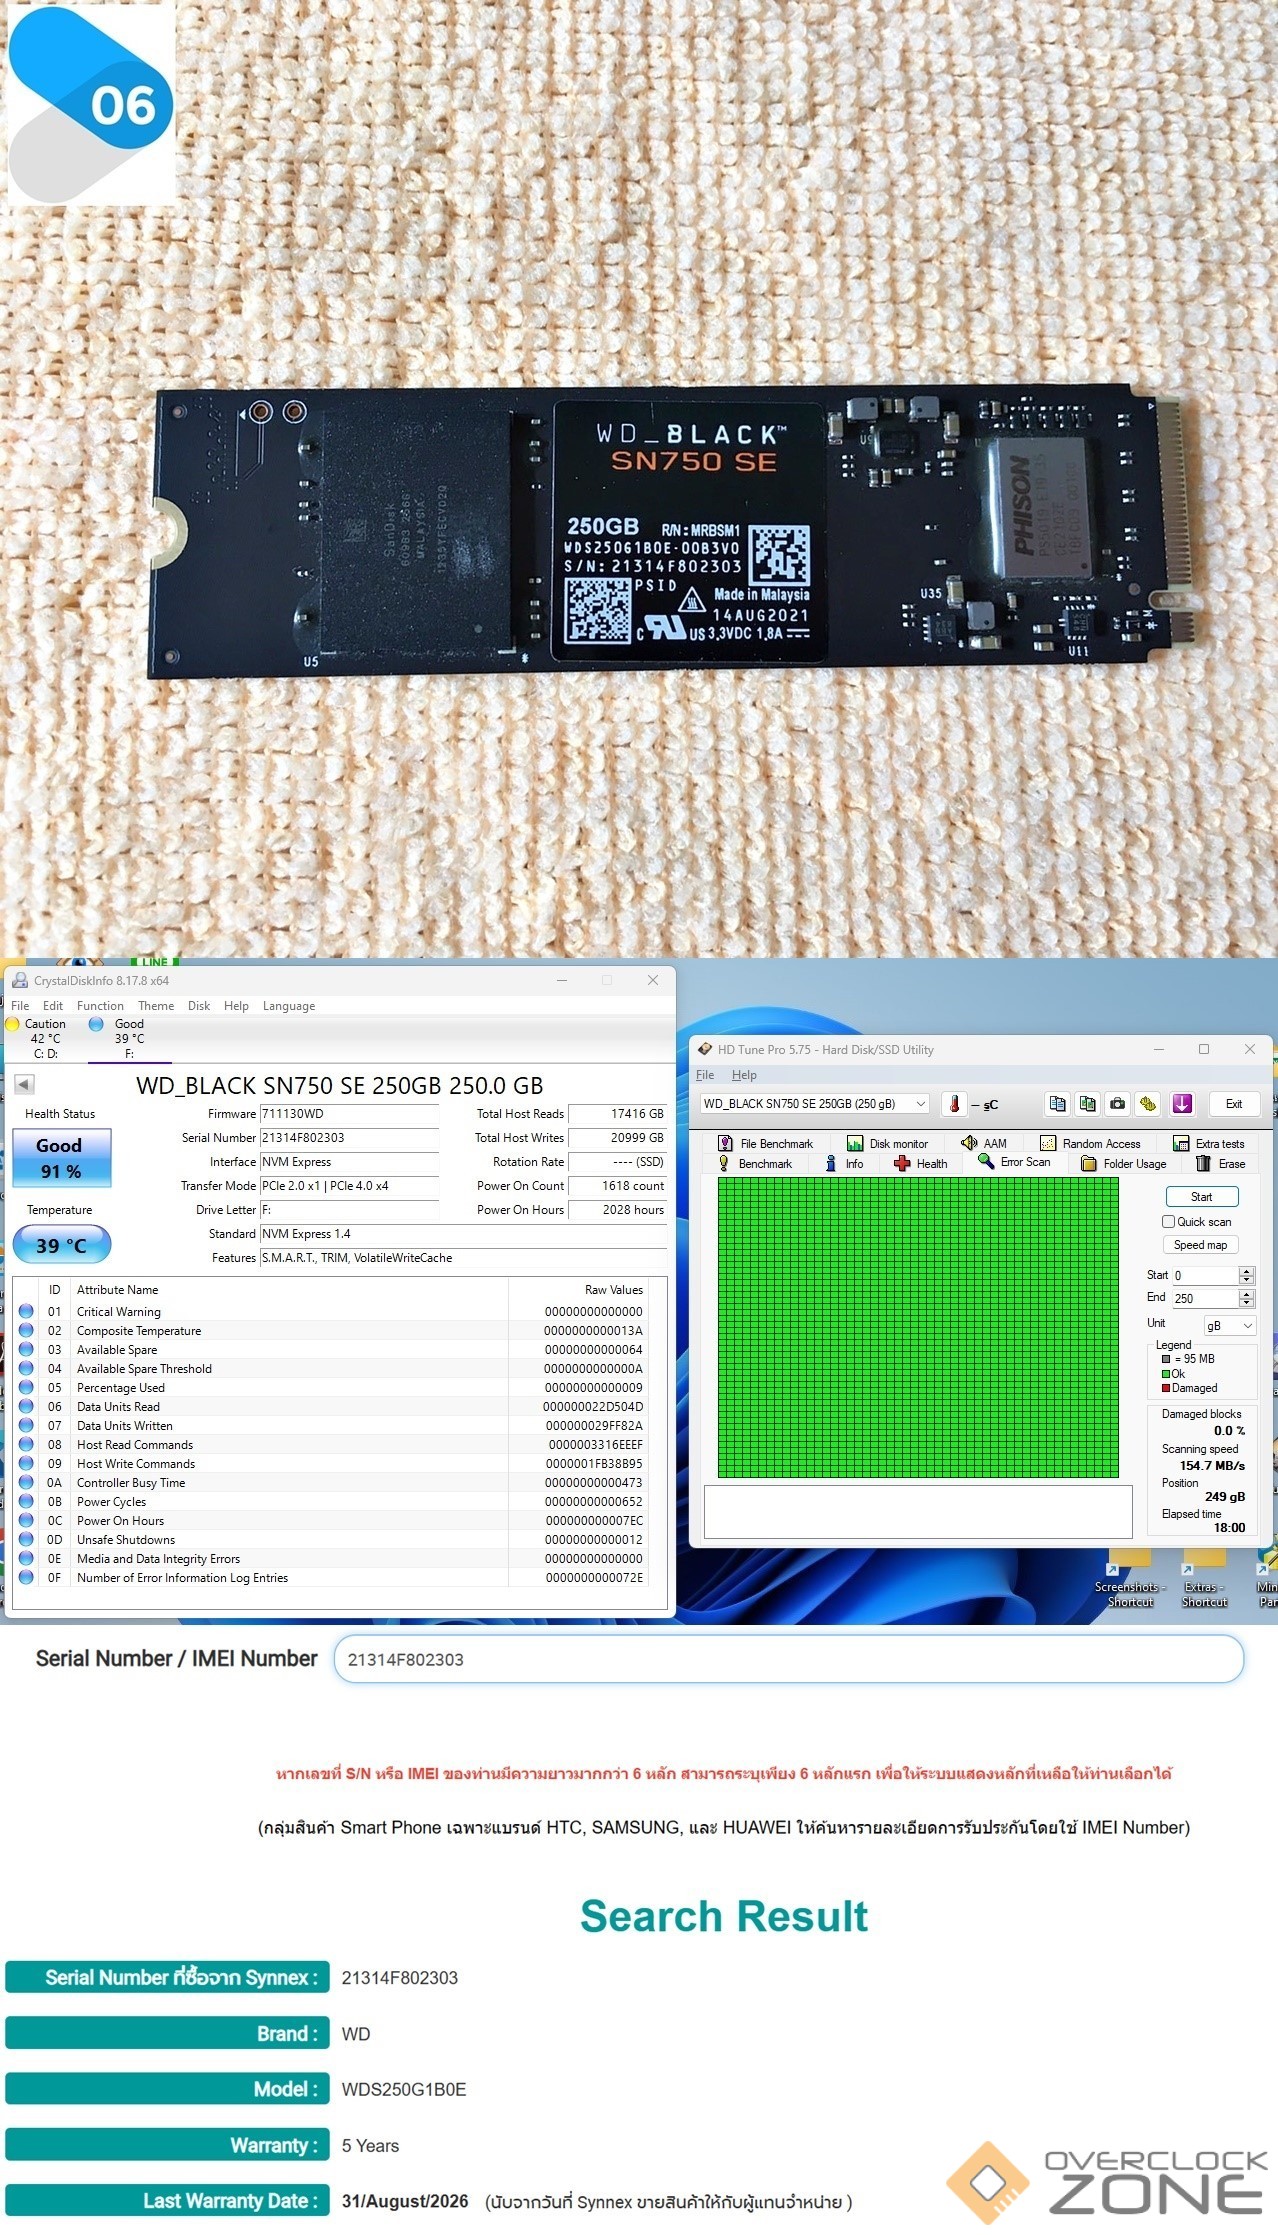Click status circle of Critical Warning row
Screen dimensions: 1278x2235
coord(26,1311)
